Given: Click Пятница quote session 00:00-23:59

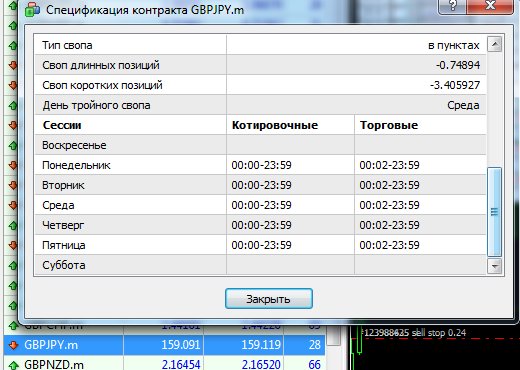Looking at the screenshot, I should click(262, 245).
